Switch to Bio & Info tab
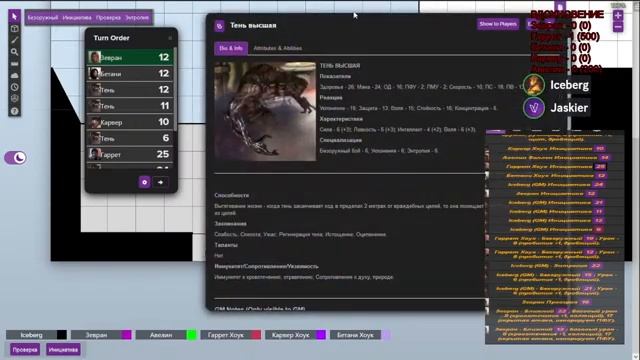Image resolution: width=640 pixels, height=360 pixels. pyautogui.click(x=231, y=48)
